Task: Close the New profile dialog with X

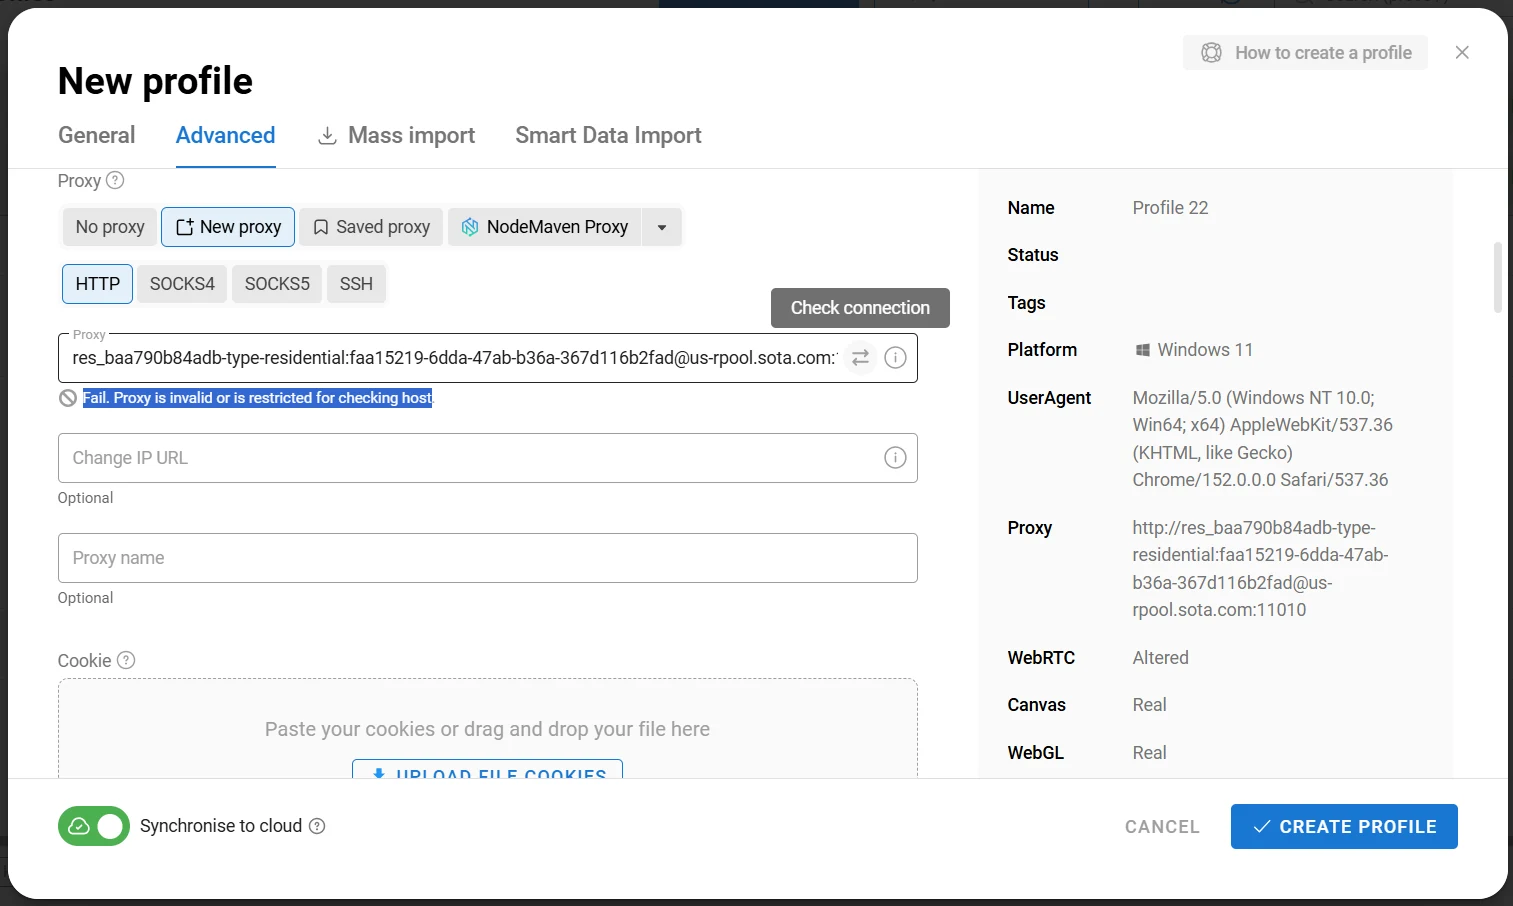Action: pyautogui.click(x=1462, y=52)
